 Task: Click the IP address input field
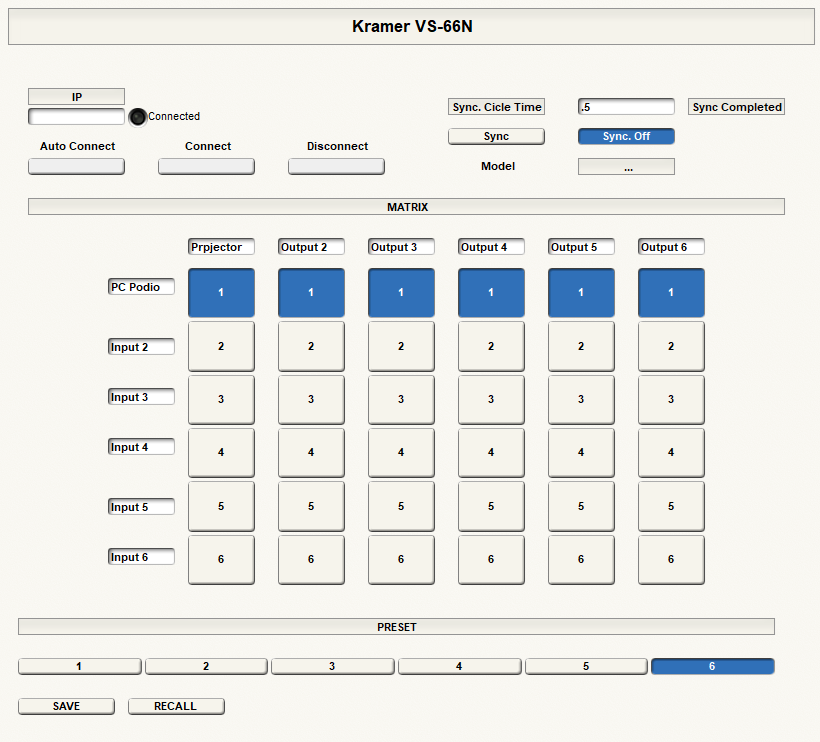tap(76, 116)
